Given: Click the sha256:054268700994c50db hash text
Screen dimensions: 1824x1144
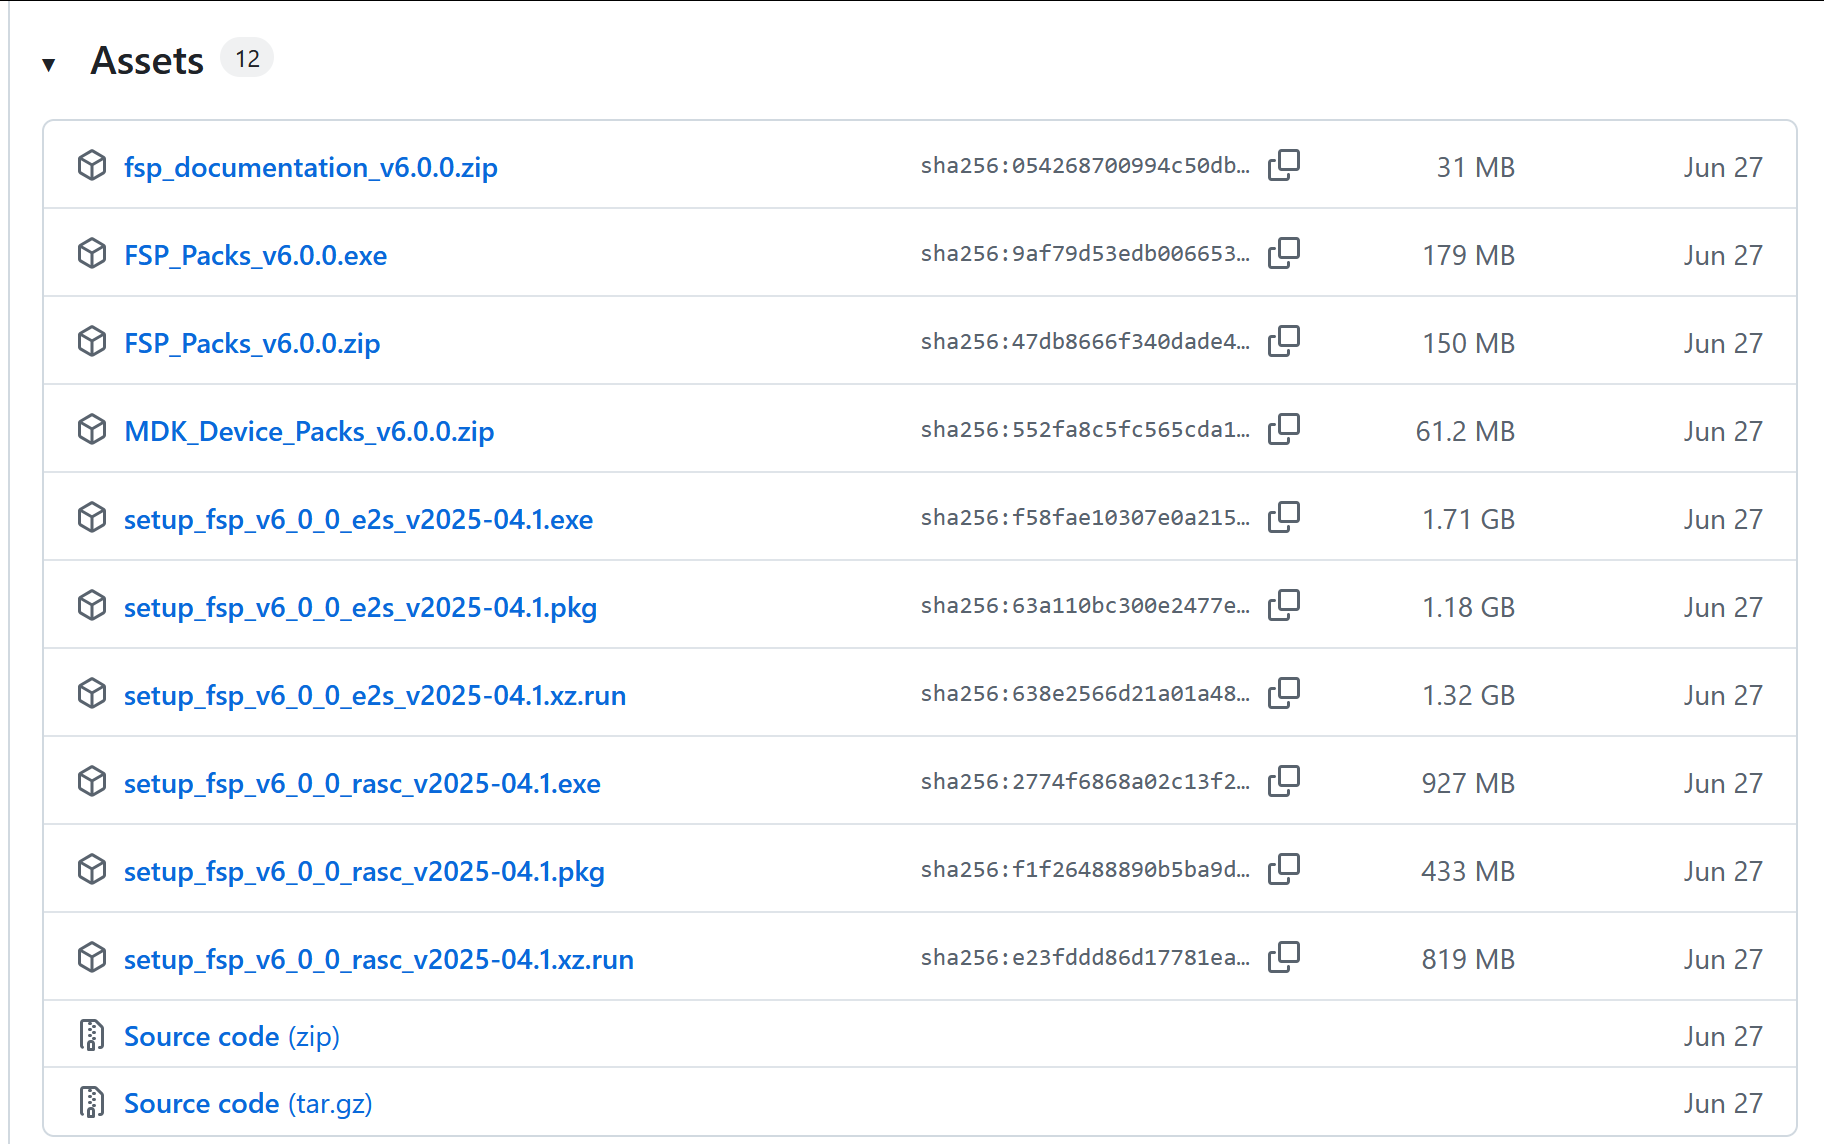Looking at the screenshot, I should pos(1085,165).
